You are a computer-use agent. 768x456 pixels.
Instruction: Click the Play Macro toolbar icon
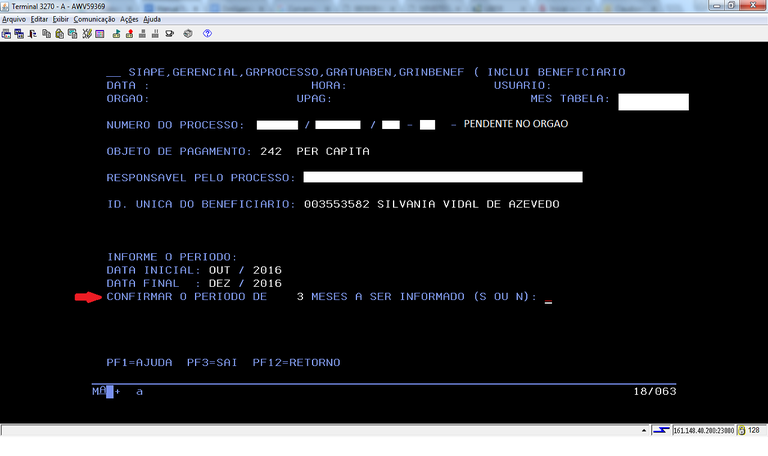(117, 34)
